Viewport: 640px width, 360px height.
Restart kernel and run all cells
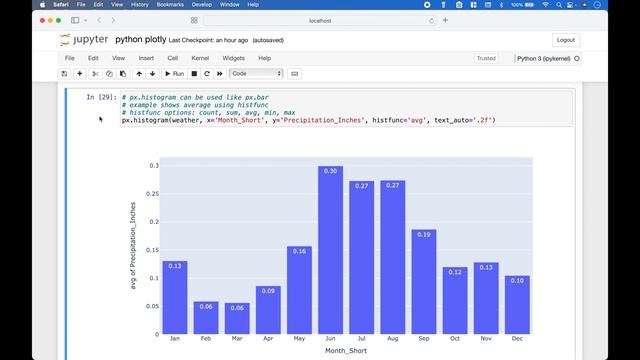coord(220,74)
